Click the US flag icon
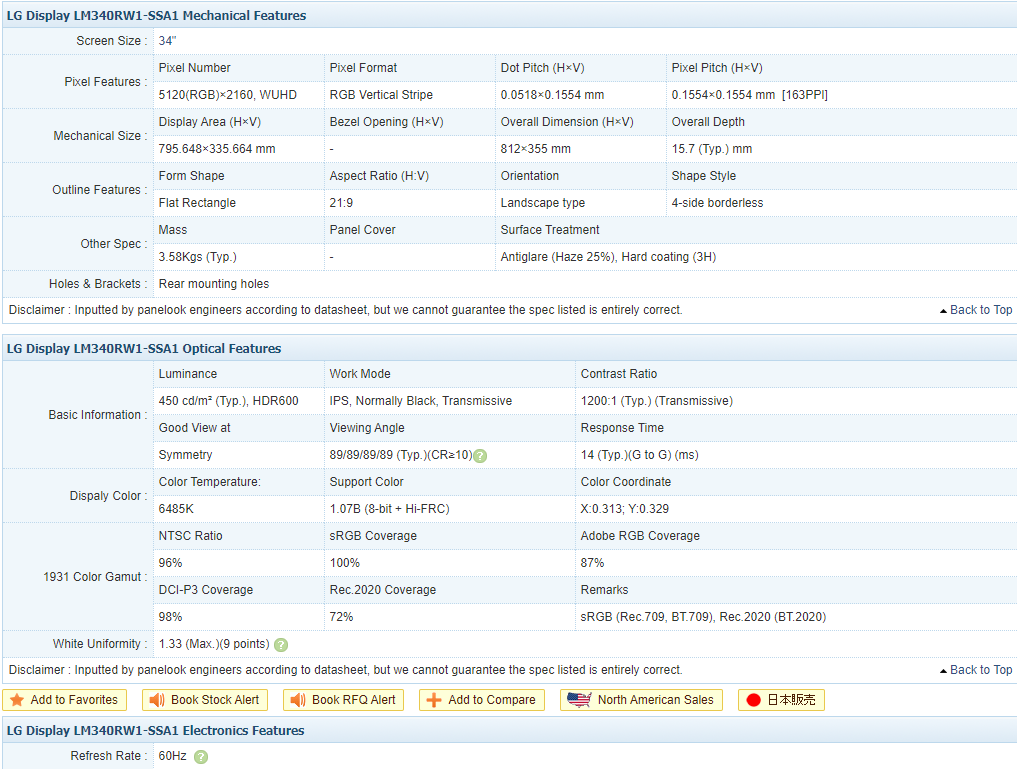1017x769 pixels. (579, 700)
